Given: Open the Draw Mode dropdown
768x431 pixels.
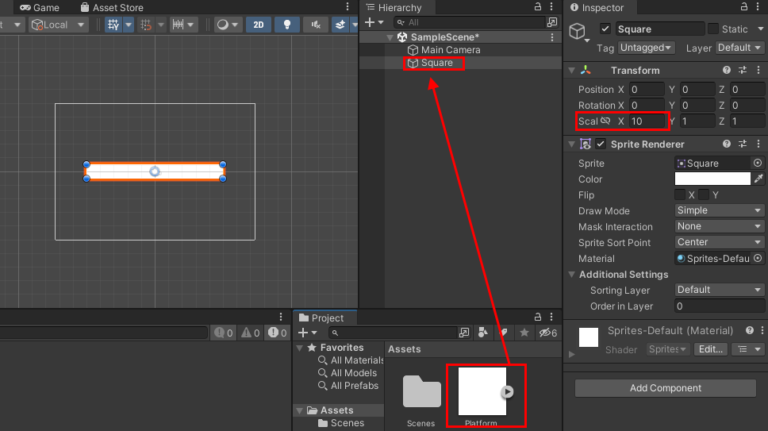Looking at the screenshot, I should pyautogui.click(x=719, y=211).
